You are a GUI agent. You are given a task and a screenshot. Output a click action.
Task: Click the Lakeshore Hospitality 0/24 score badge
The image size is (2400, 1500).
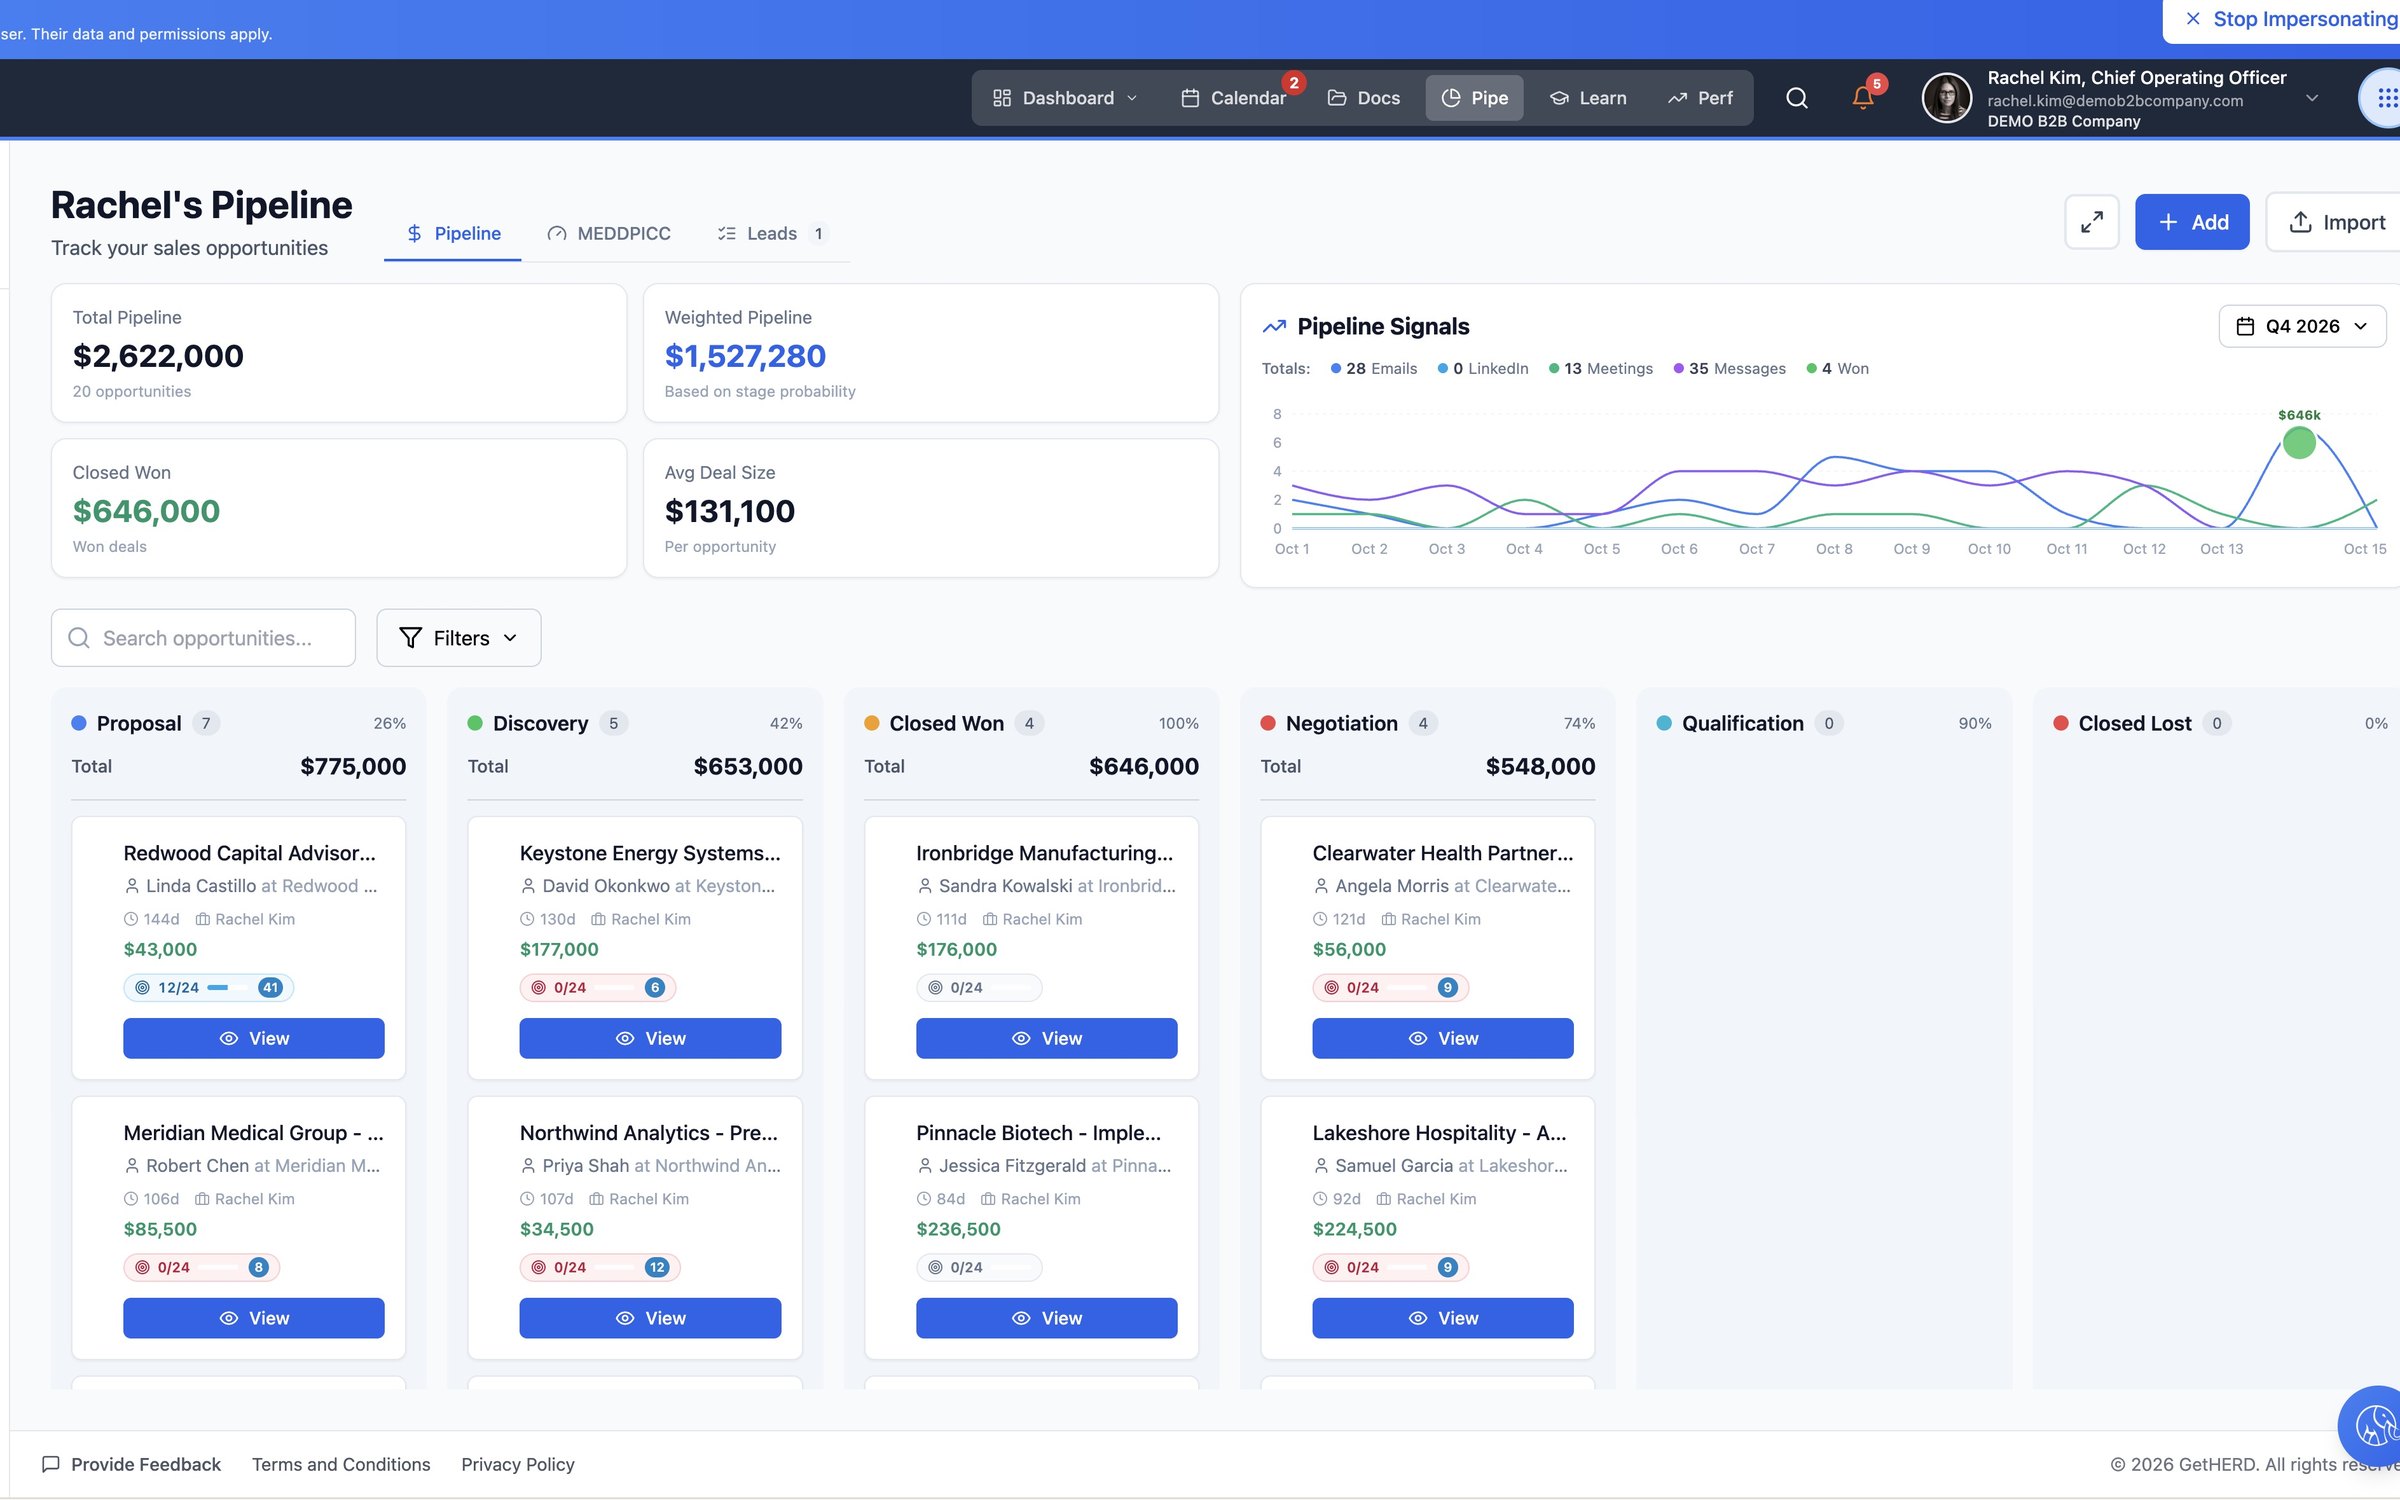click(x=1390, y=1267)
